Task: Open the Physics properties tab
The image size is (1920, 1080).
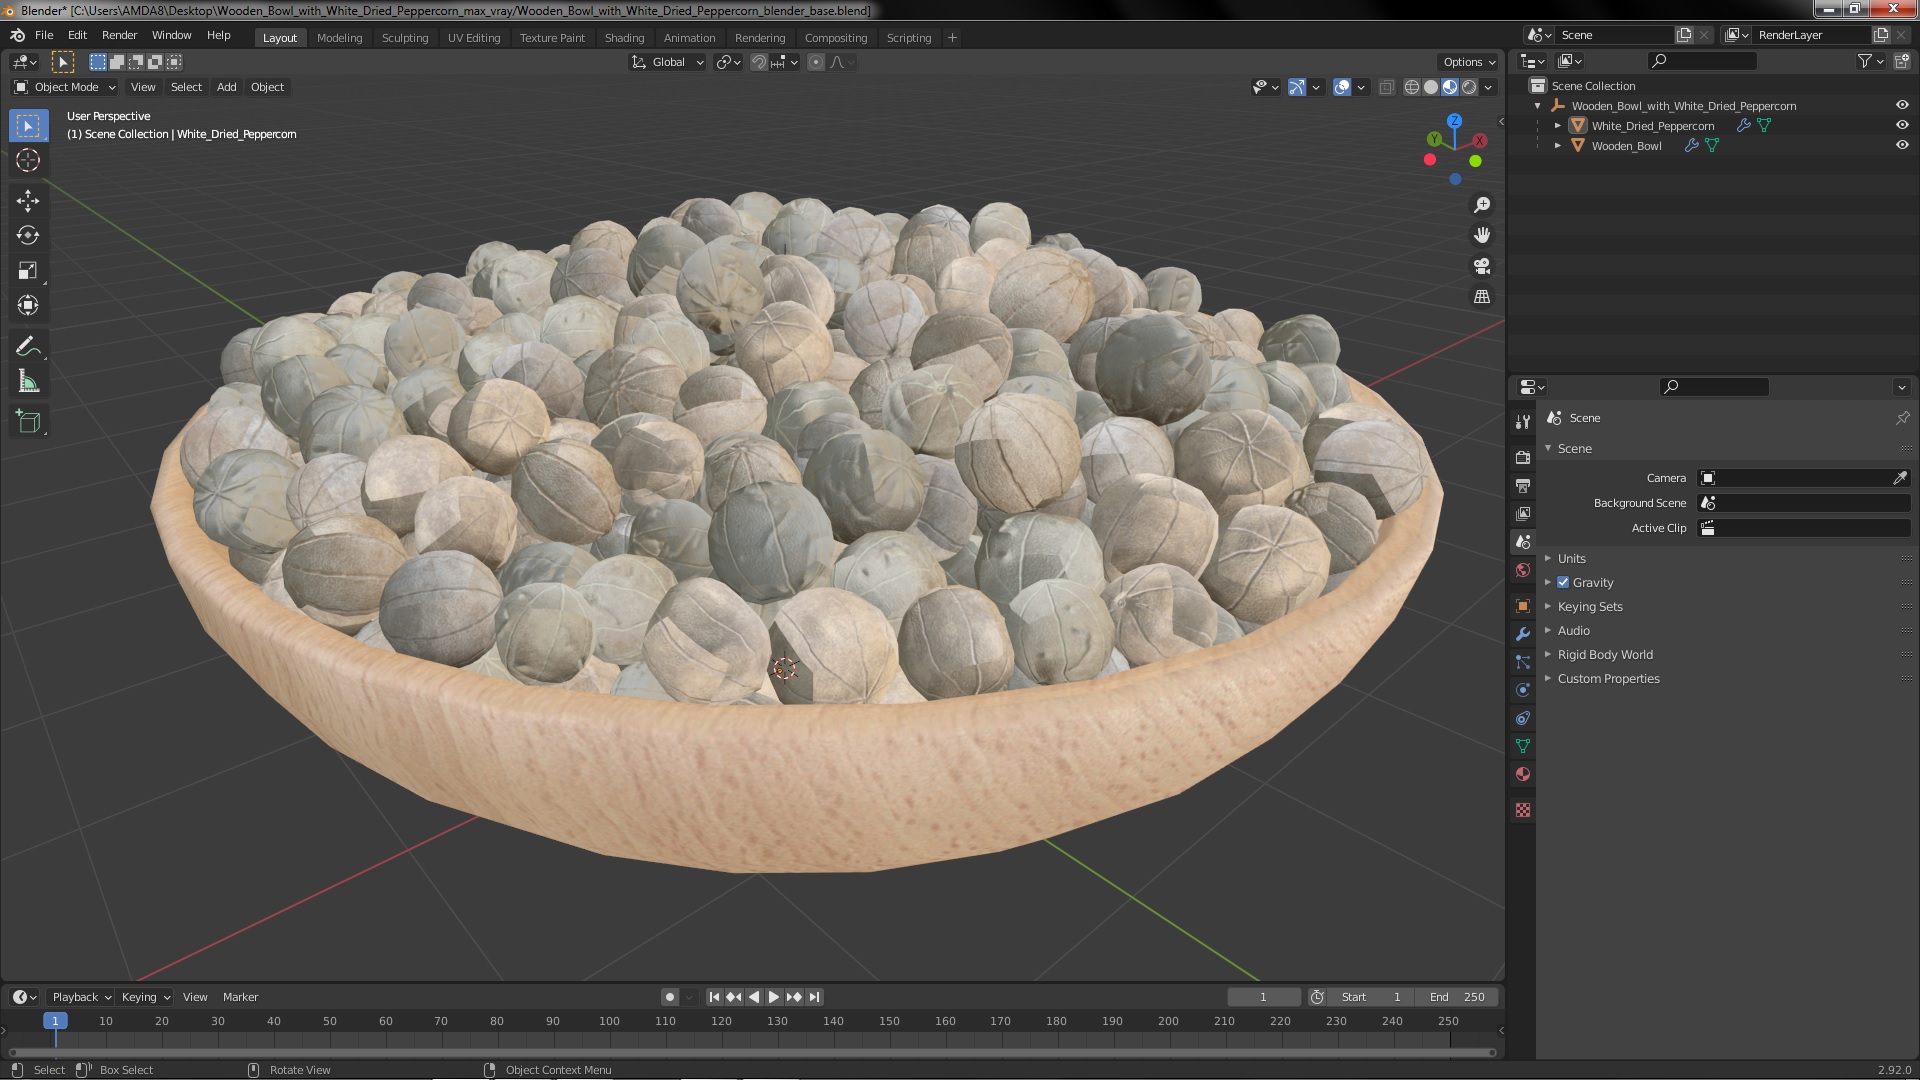Action: coord(1523,690)
